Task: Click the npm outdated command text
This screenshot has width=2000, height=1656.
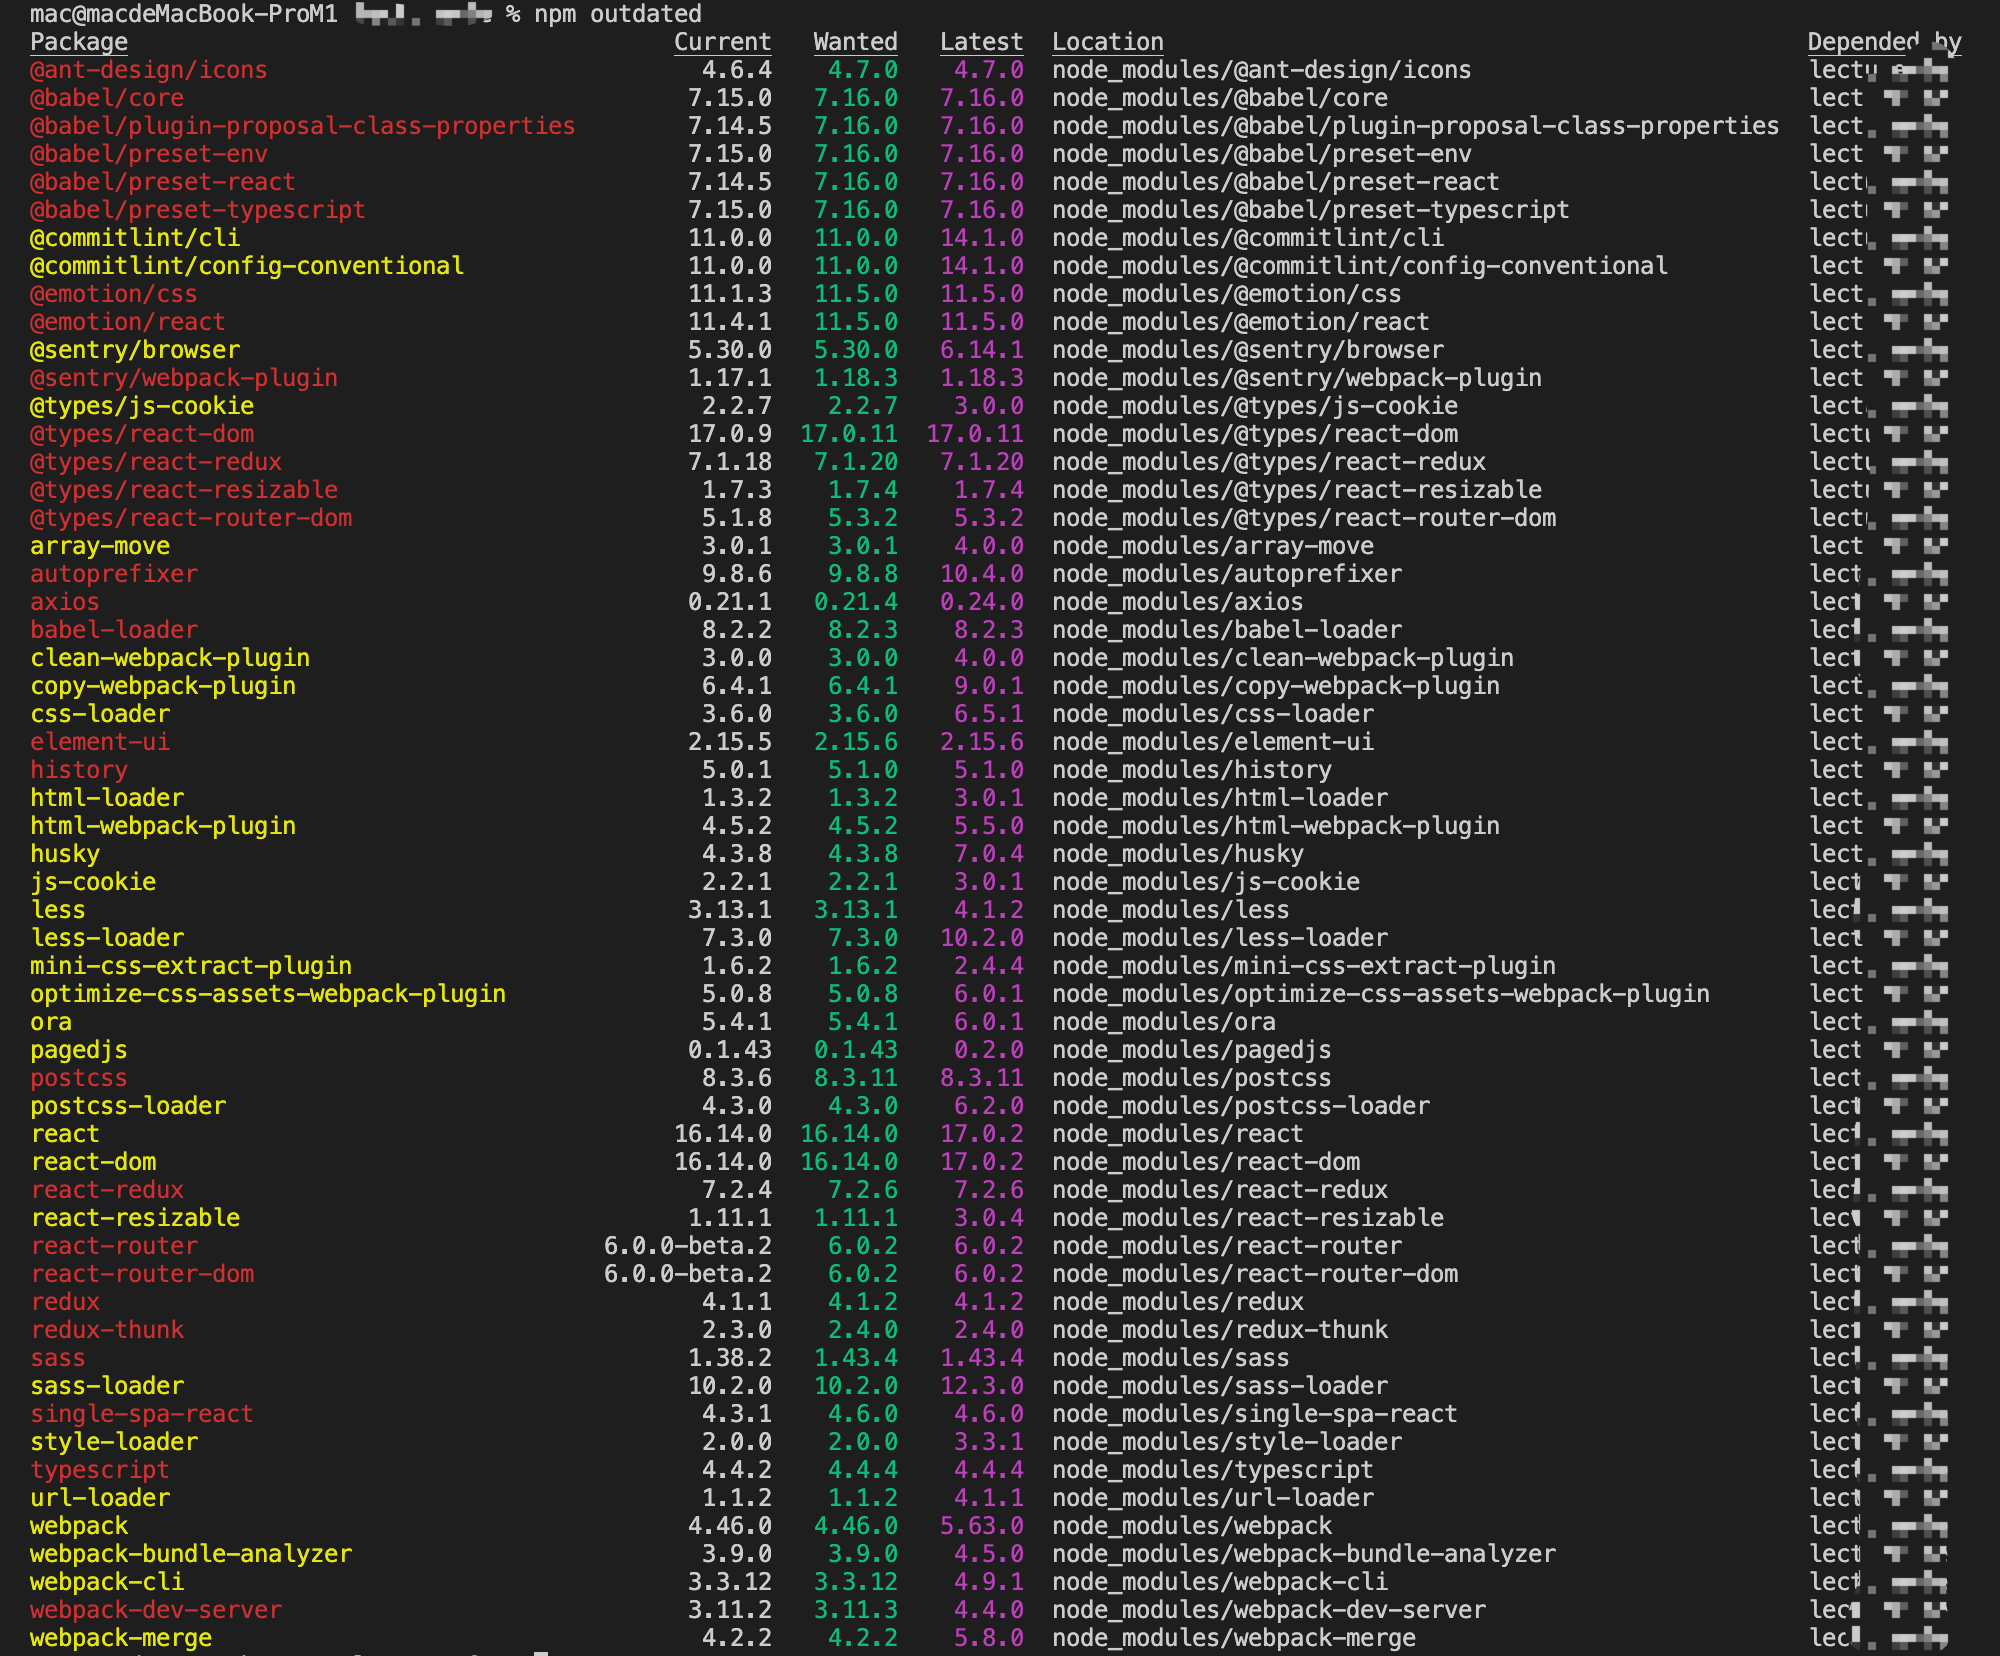Action: click(617, 14)
